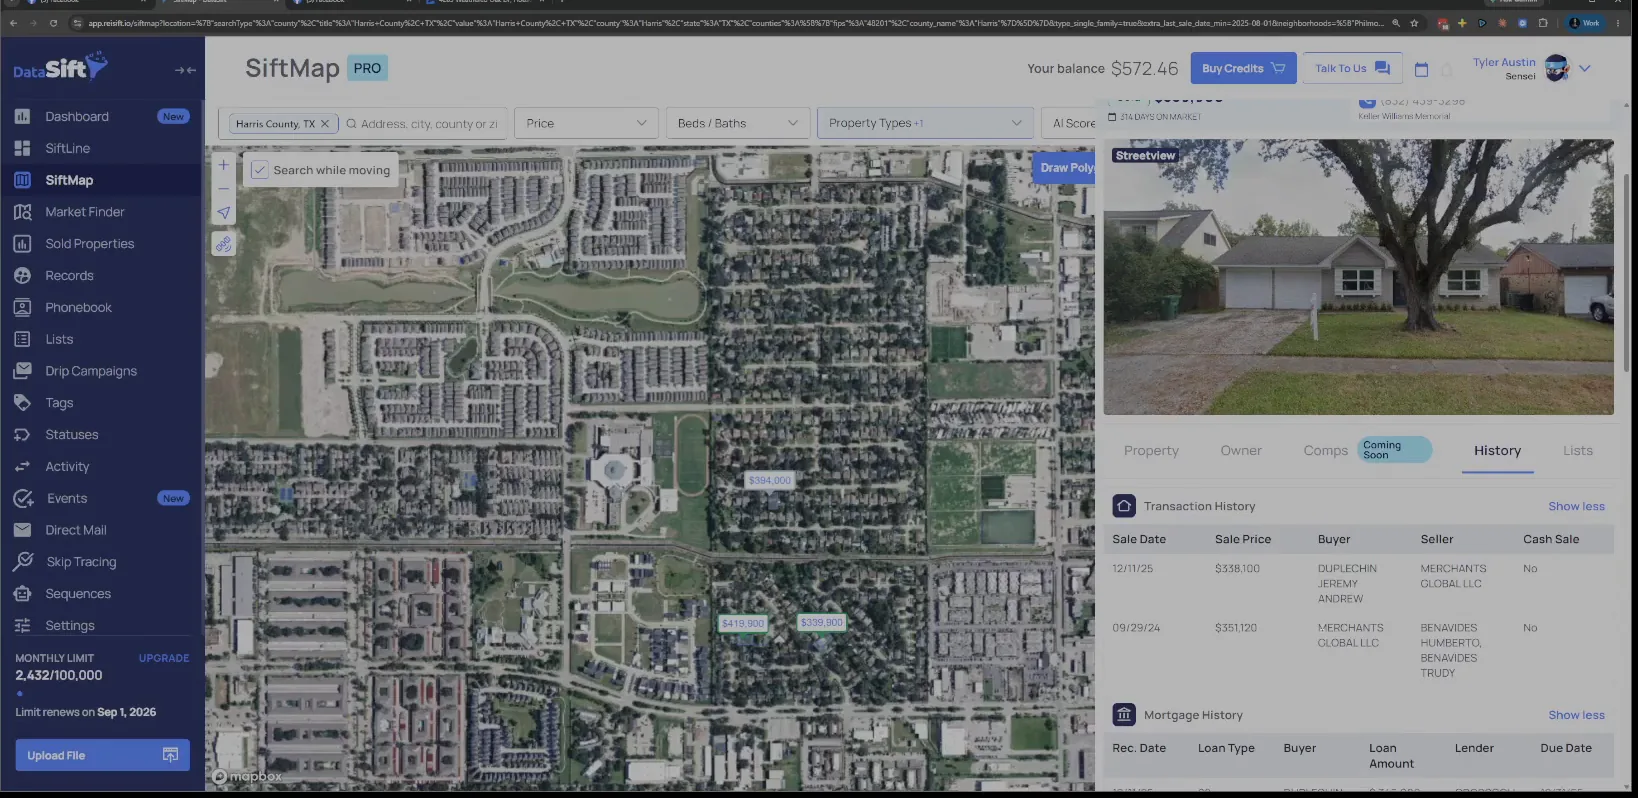Zoom in on the map with plus

point(224,165)
